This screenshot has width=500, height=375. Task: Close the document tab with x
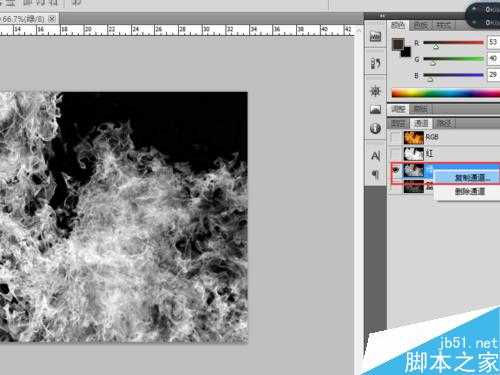coord(52,19)
